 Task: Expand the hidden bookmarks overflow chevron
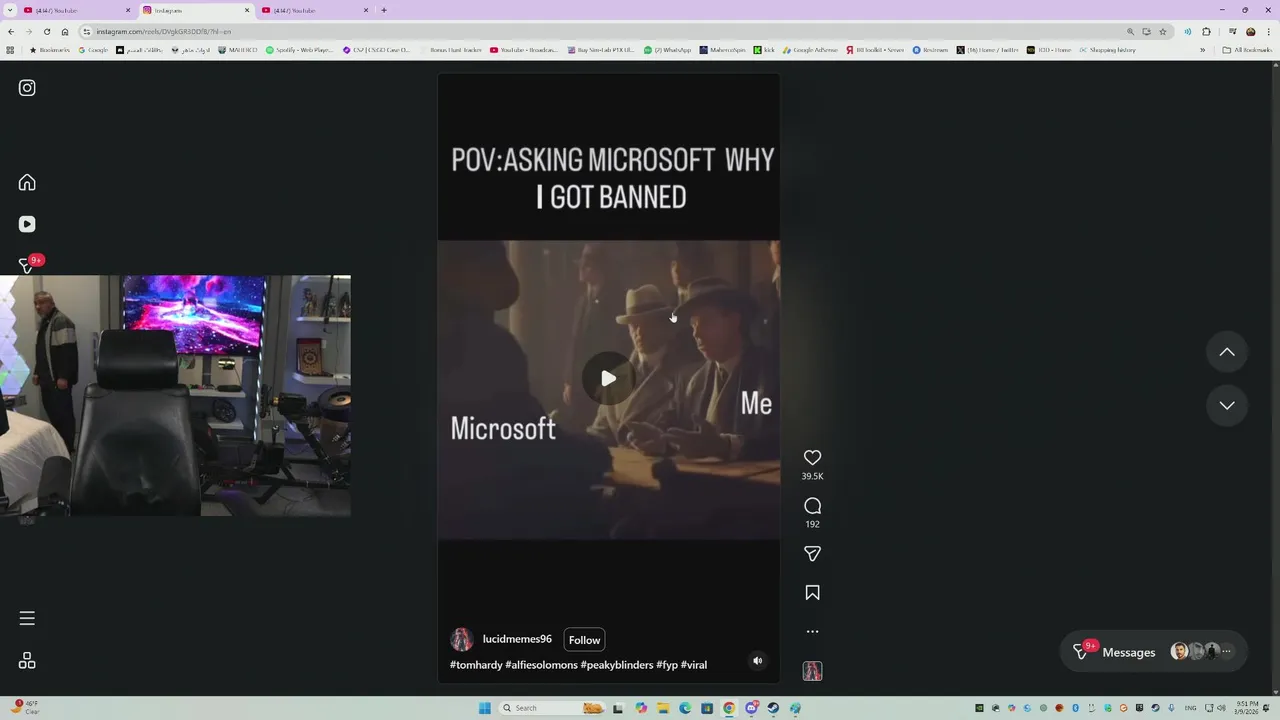pyautogui.click(x=1202, y=49)
